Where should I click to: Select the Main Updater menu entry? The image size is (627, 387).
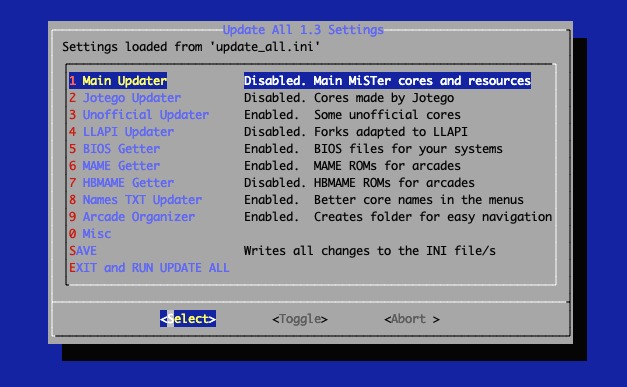tap(118, 81)
